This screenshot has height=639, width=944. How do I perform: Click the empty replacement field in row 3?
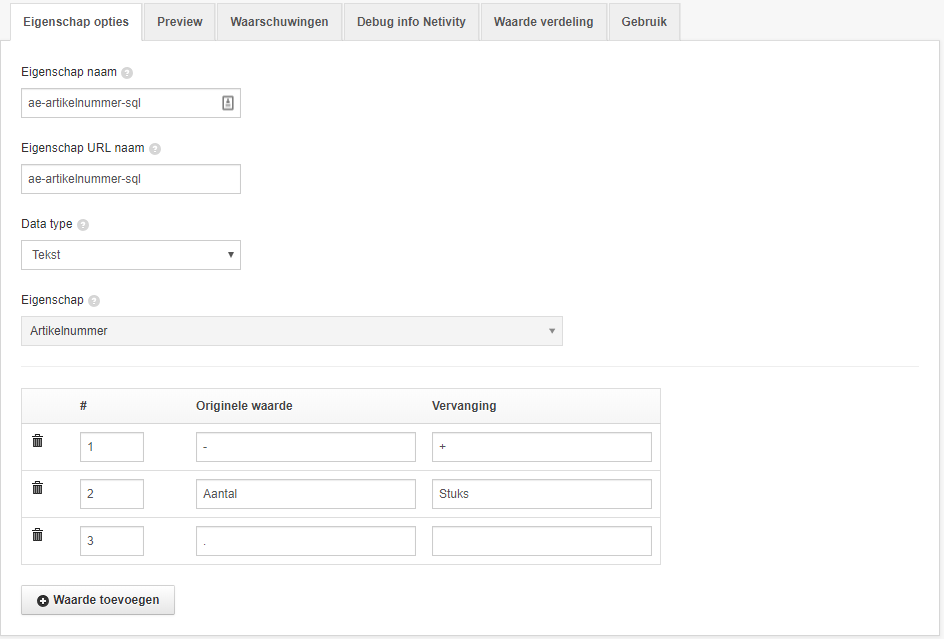(542, 541)
